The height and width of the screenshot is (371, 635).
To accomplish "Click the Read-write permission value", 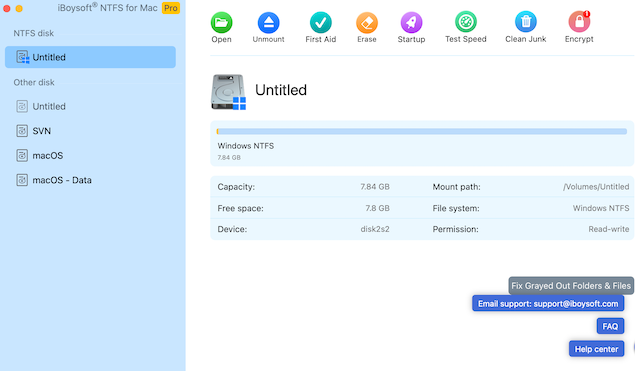I will tap(609, 229).
